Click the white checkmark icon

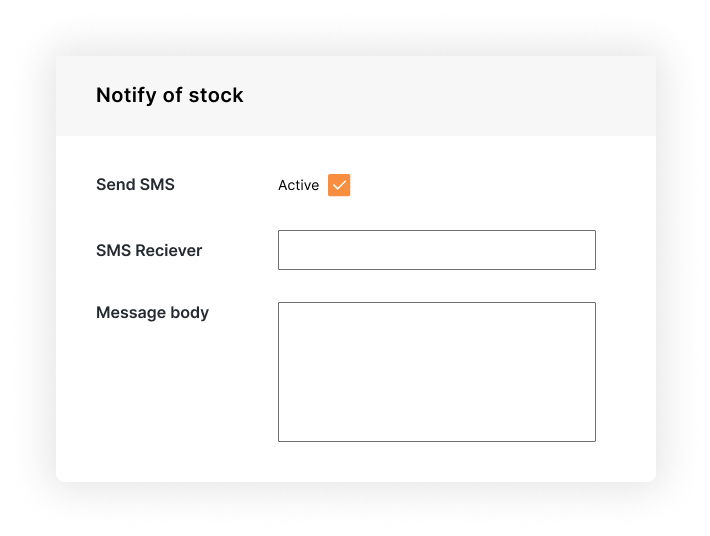(339, 185)
